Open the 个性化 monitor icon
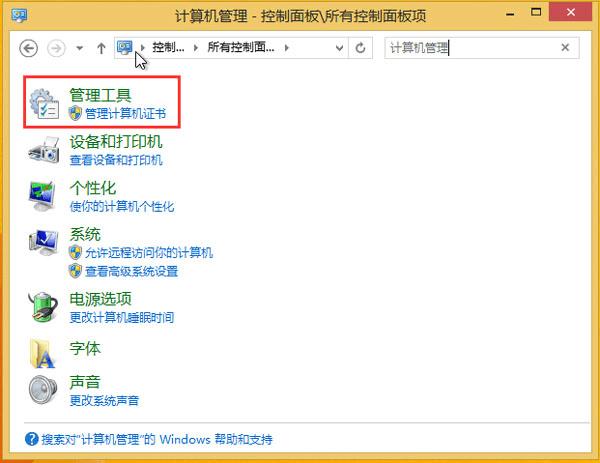The image size is (600, 463). [x=43, y=196]
